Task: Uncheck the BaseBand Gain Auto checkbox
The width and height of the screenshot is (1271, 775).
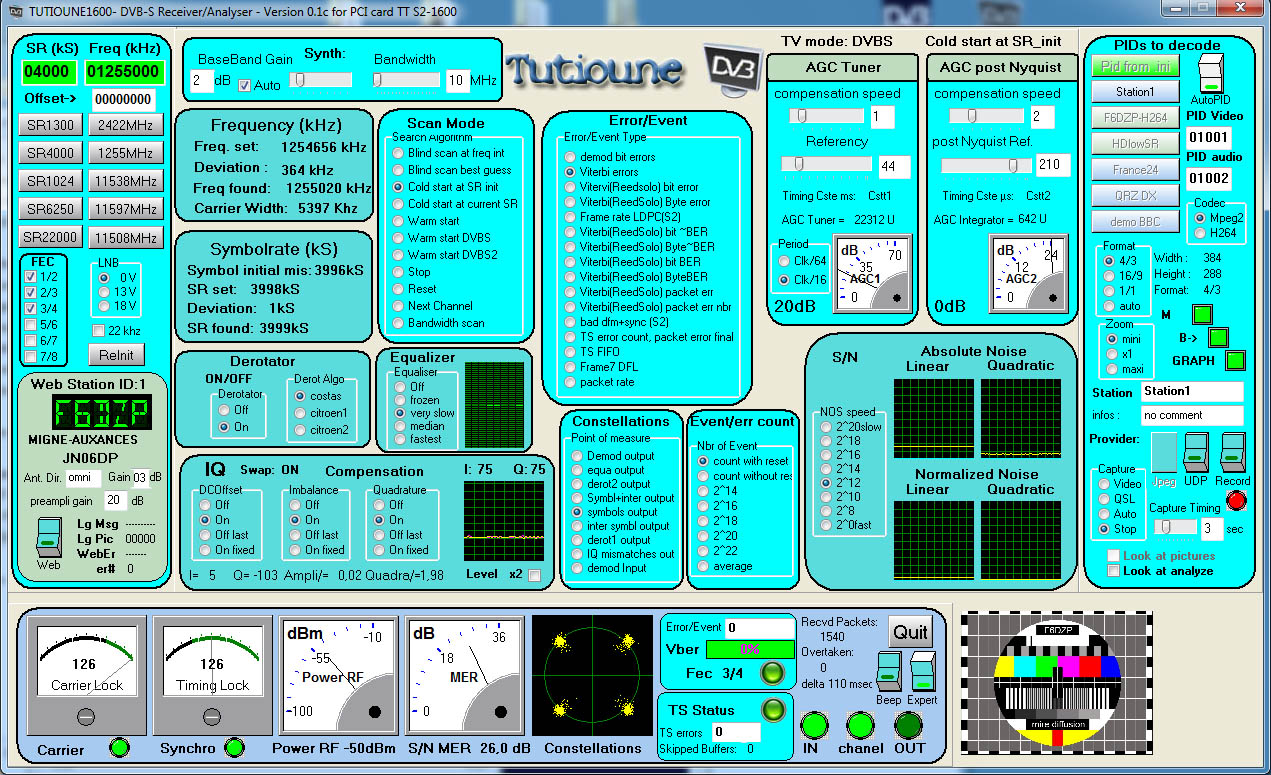Action: tap(244, 85)
